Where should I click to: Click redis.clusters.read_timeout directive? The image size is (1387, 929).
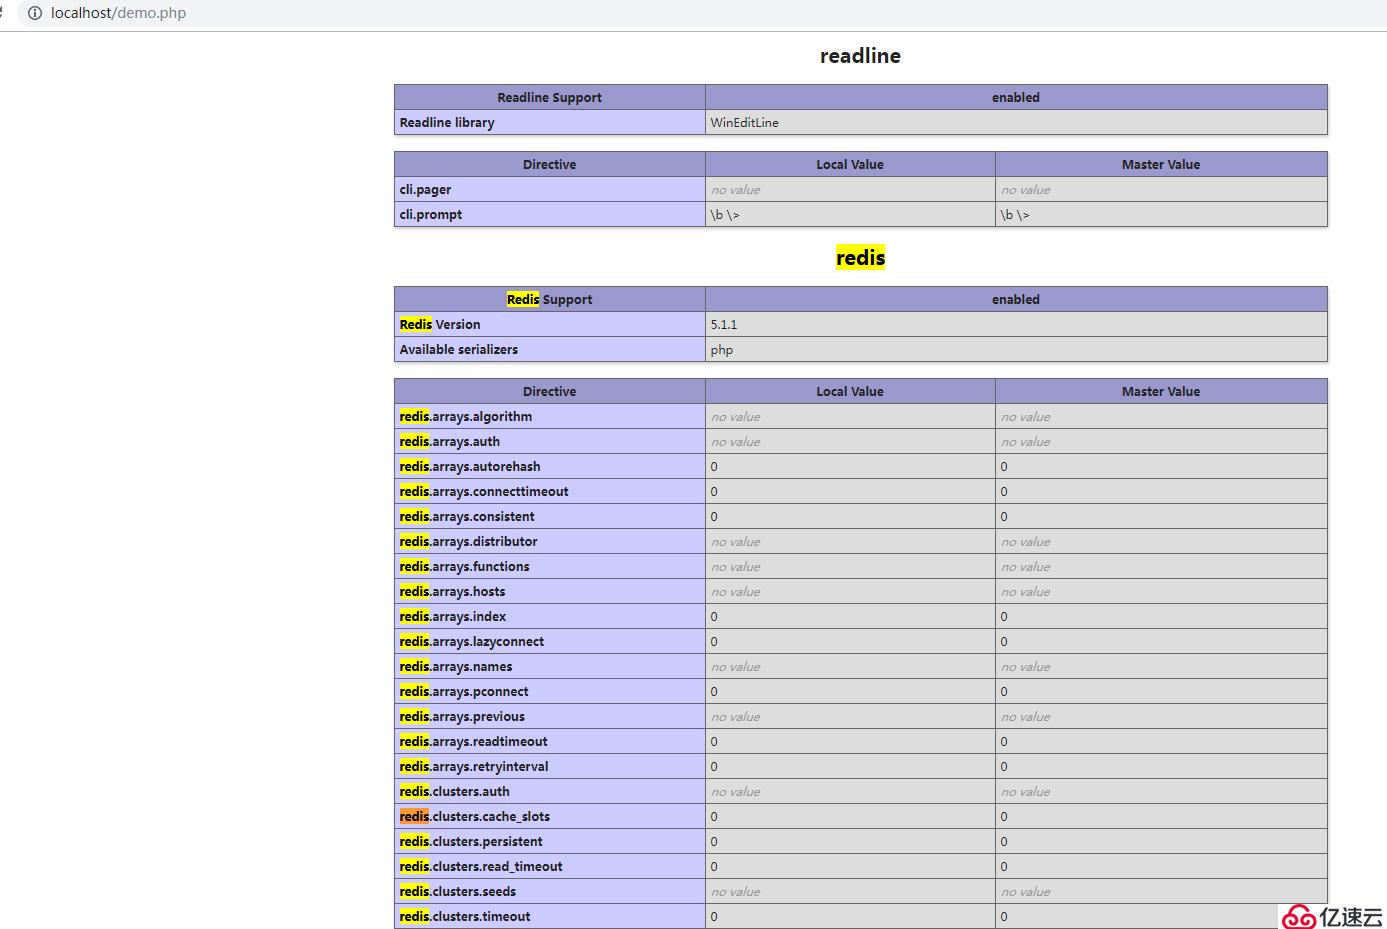click(481, 866)
